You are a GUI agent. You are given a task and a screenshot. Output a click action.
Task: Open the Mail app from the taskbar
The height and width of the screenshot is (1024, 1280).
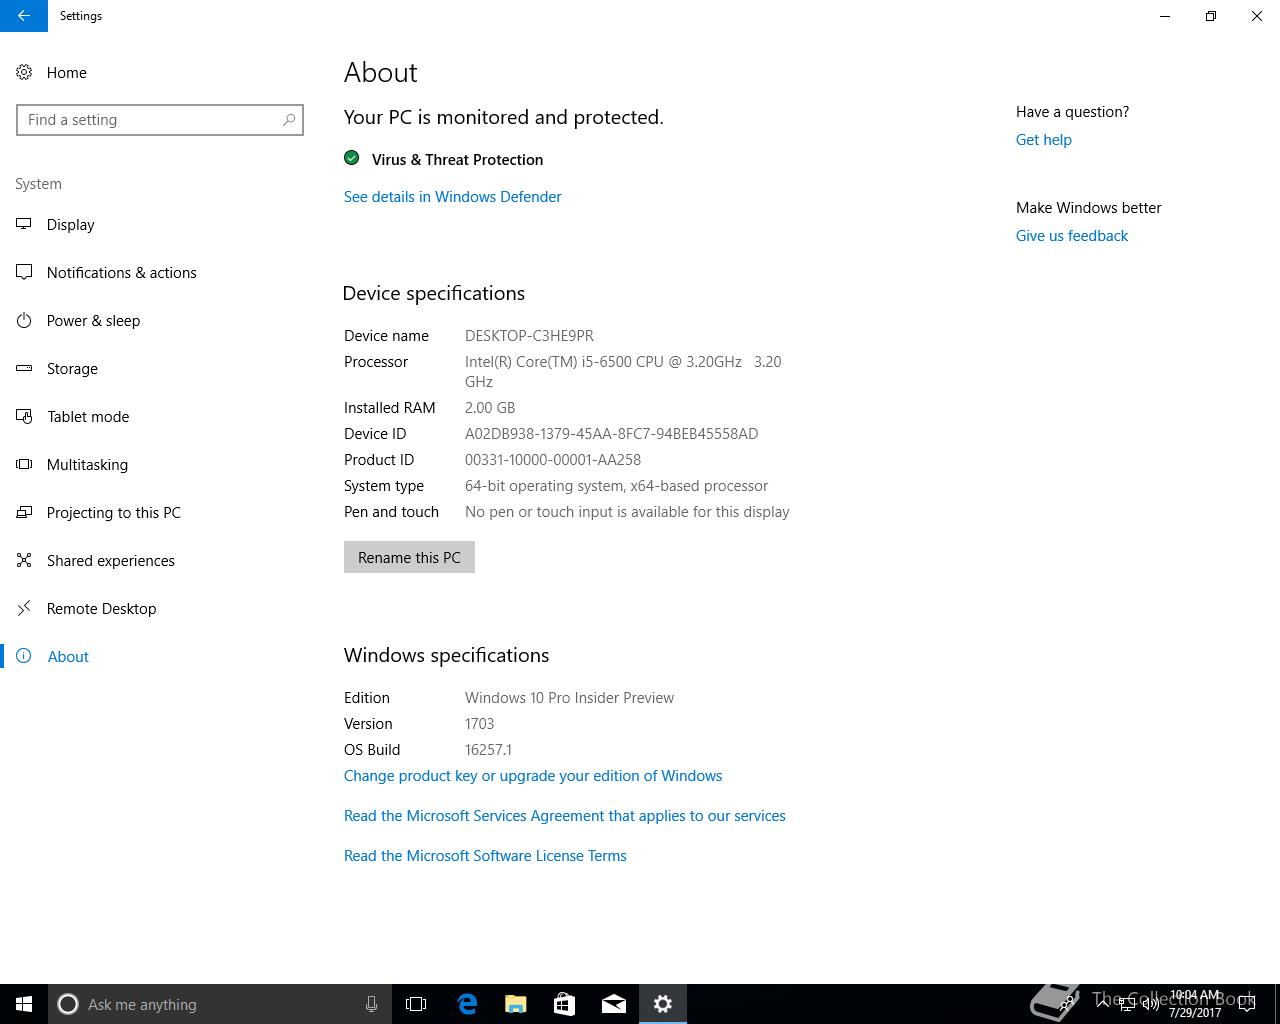pyautogui.click(x=614, y=1004)
